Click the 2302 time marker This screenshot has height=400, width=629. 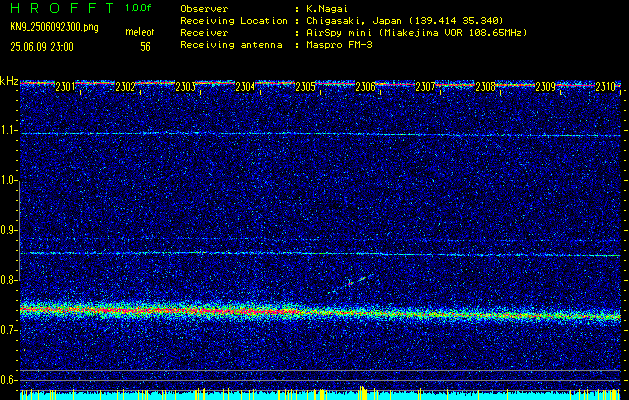point(125,86)
